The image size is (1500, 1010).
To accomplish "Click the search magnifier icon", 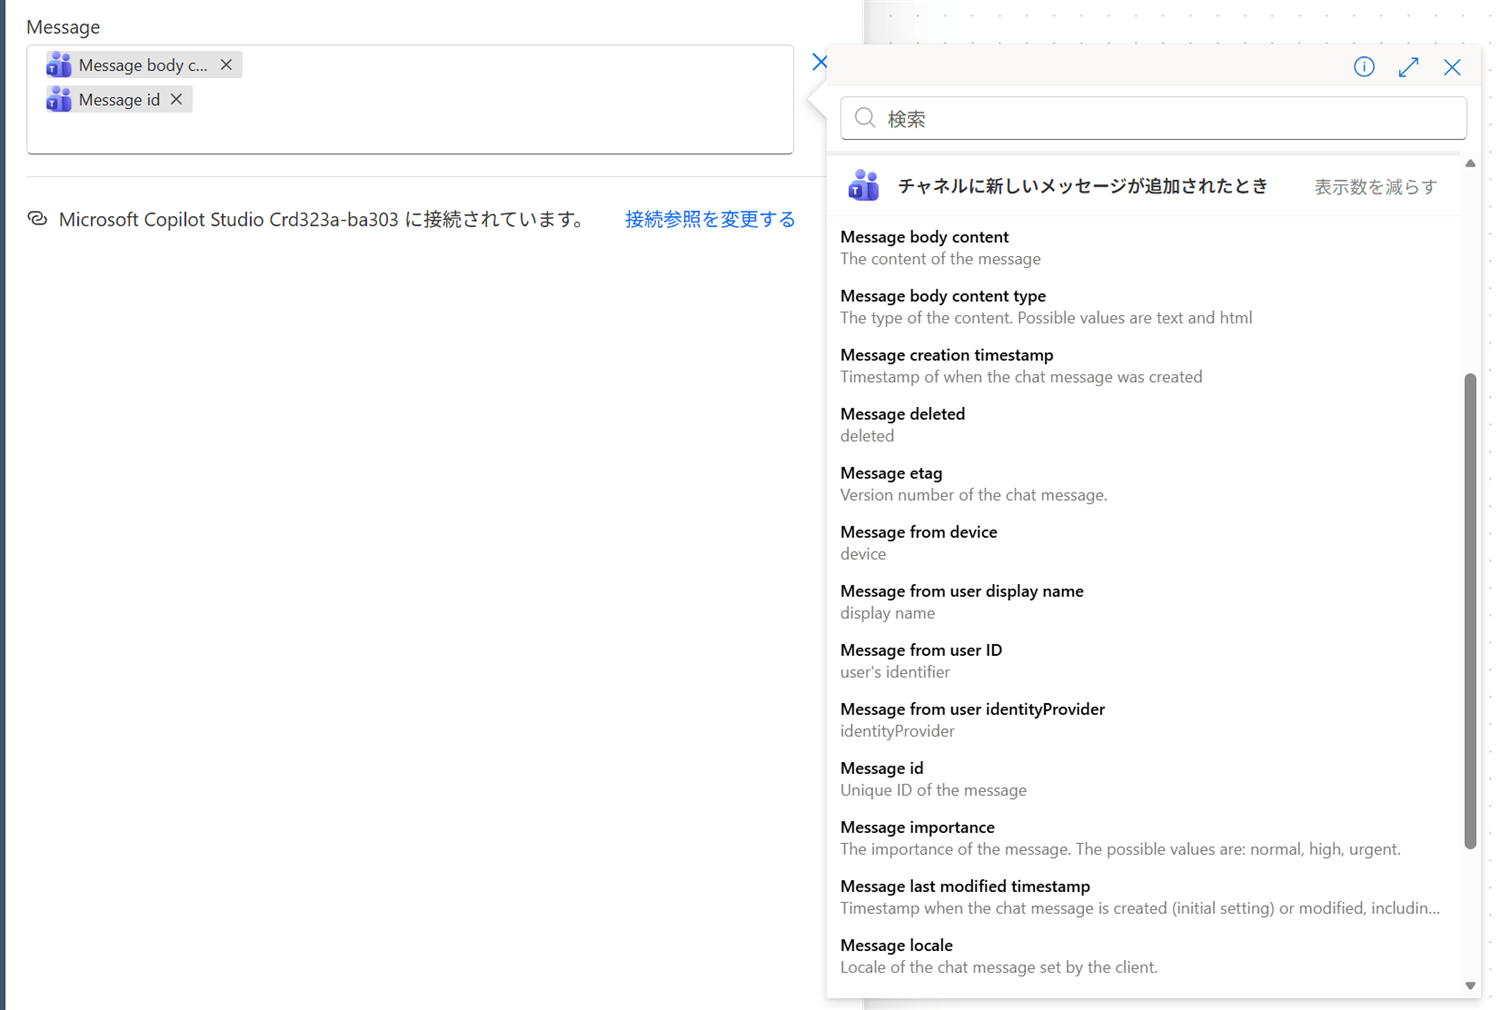I will click(x=864, y=118).
